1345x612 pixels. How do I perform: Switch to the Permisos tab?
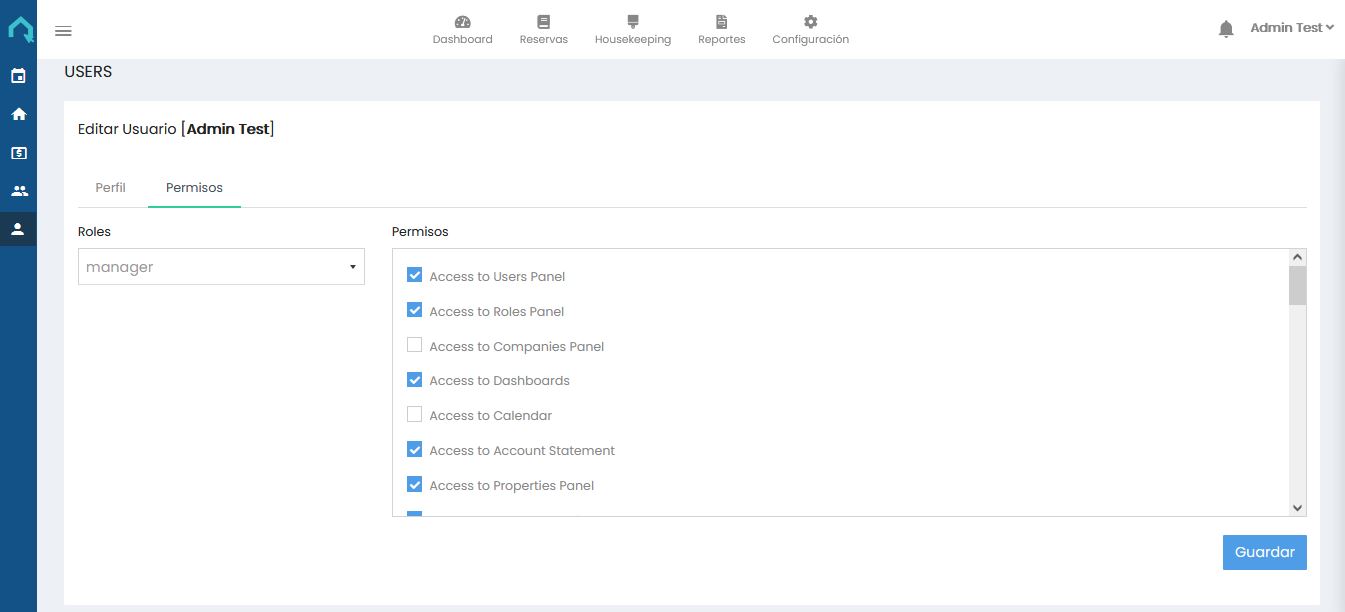pyautogui.click(x=194, y=187)
